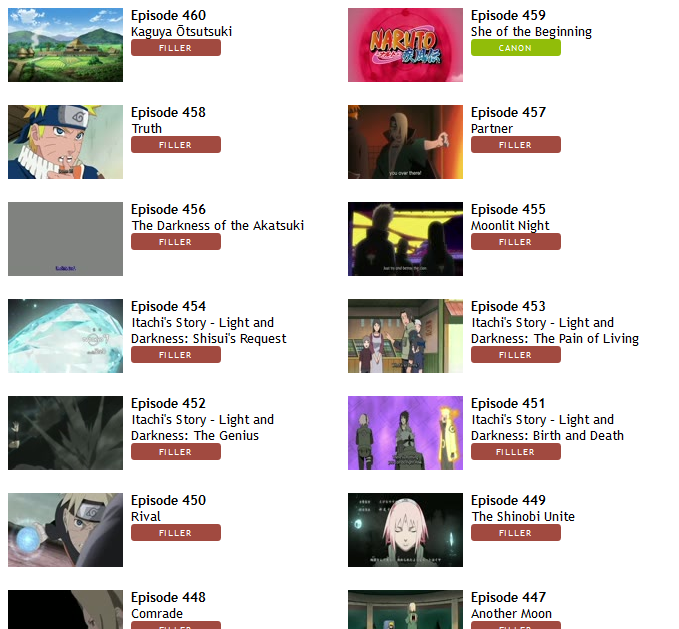The height and width of the screenshot is (629, 679).
Task: Open The Shinobi Unite episode link
Action: [523, 516]
